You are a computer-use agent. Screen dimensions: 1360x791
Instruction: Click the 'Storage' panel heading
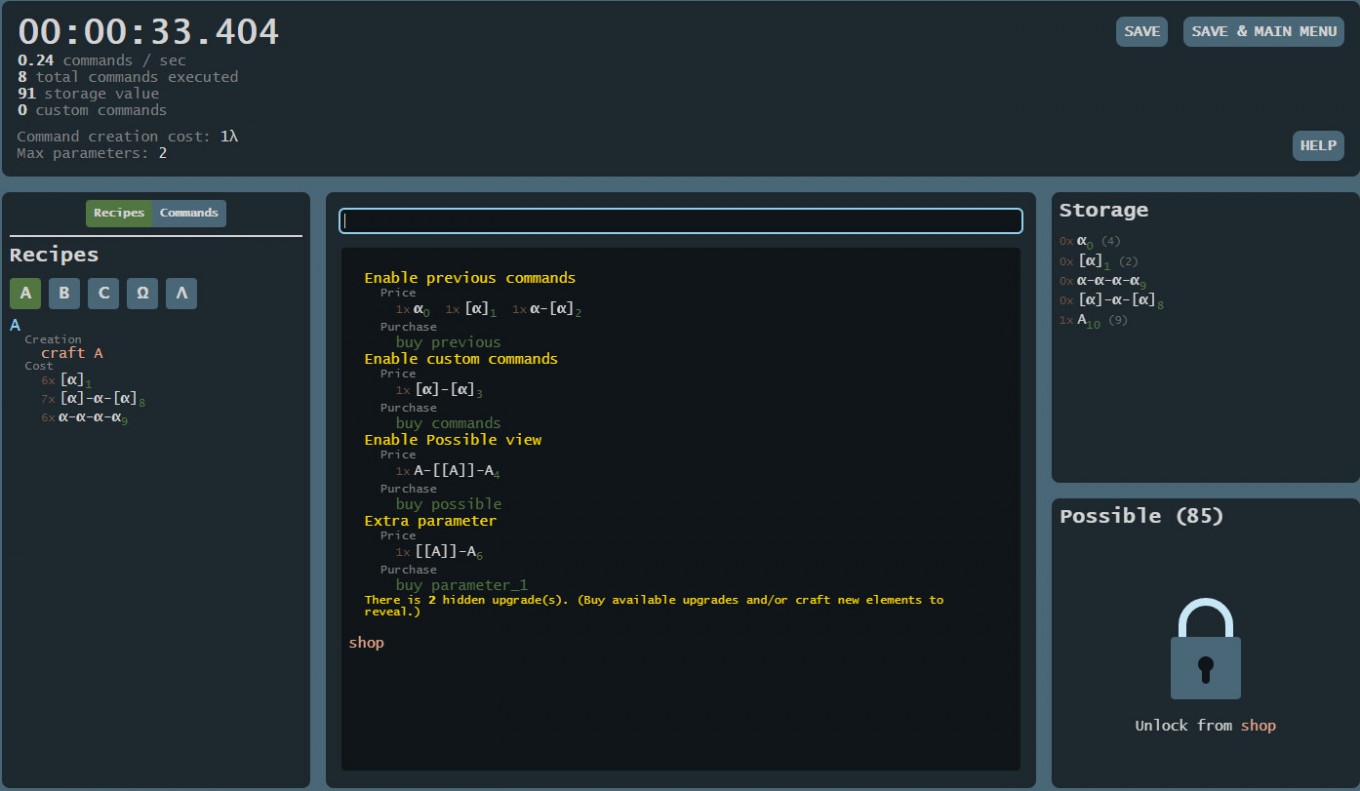click(1104, 210)
